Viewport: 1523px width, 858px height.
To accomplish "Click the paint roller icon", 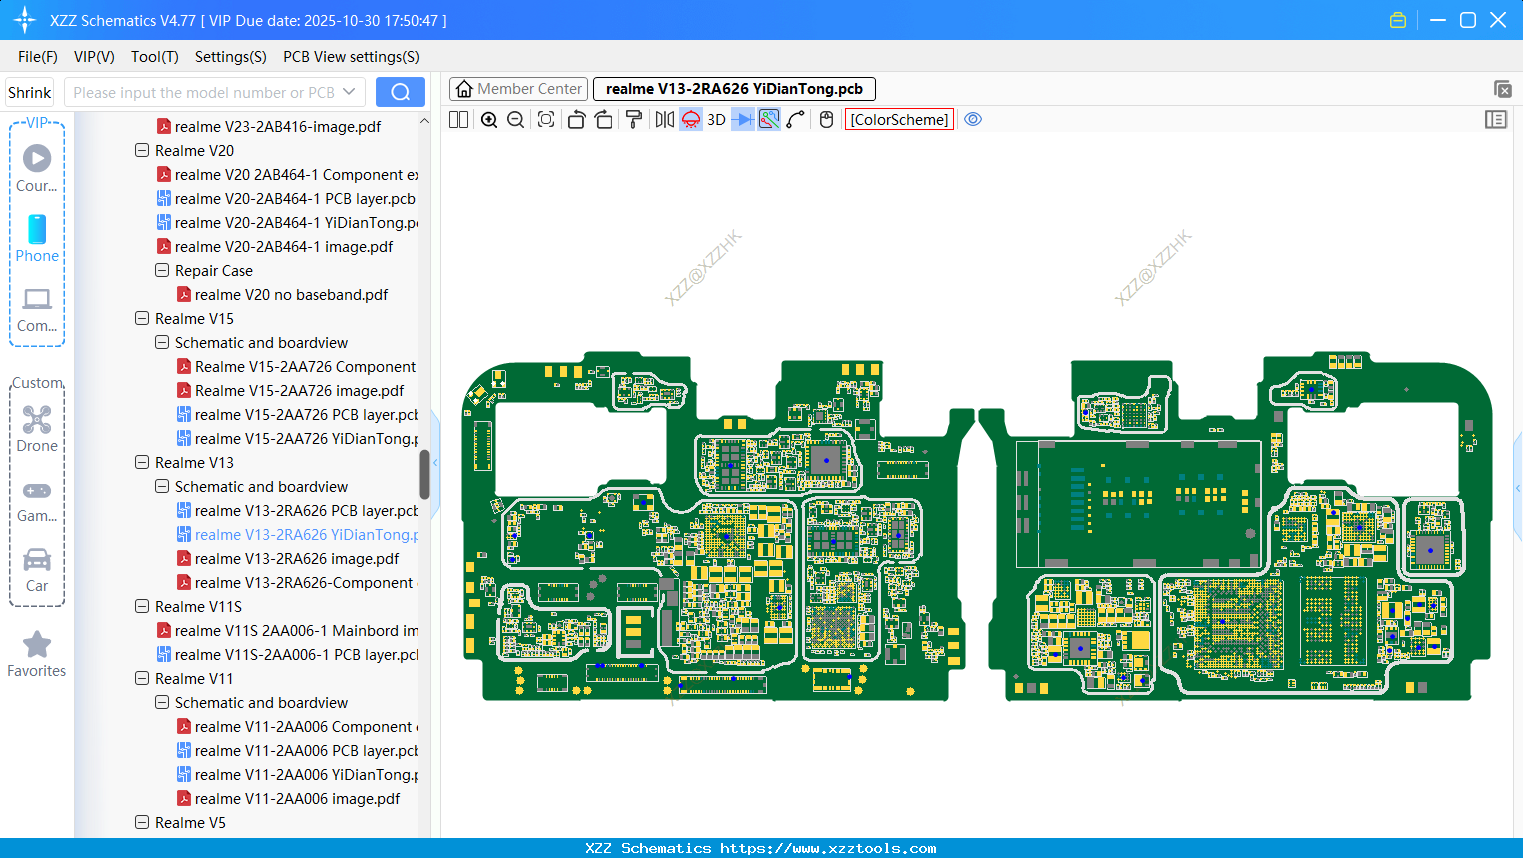I will (x=634, y=120).
